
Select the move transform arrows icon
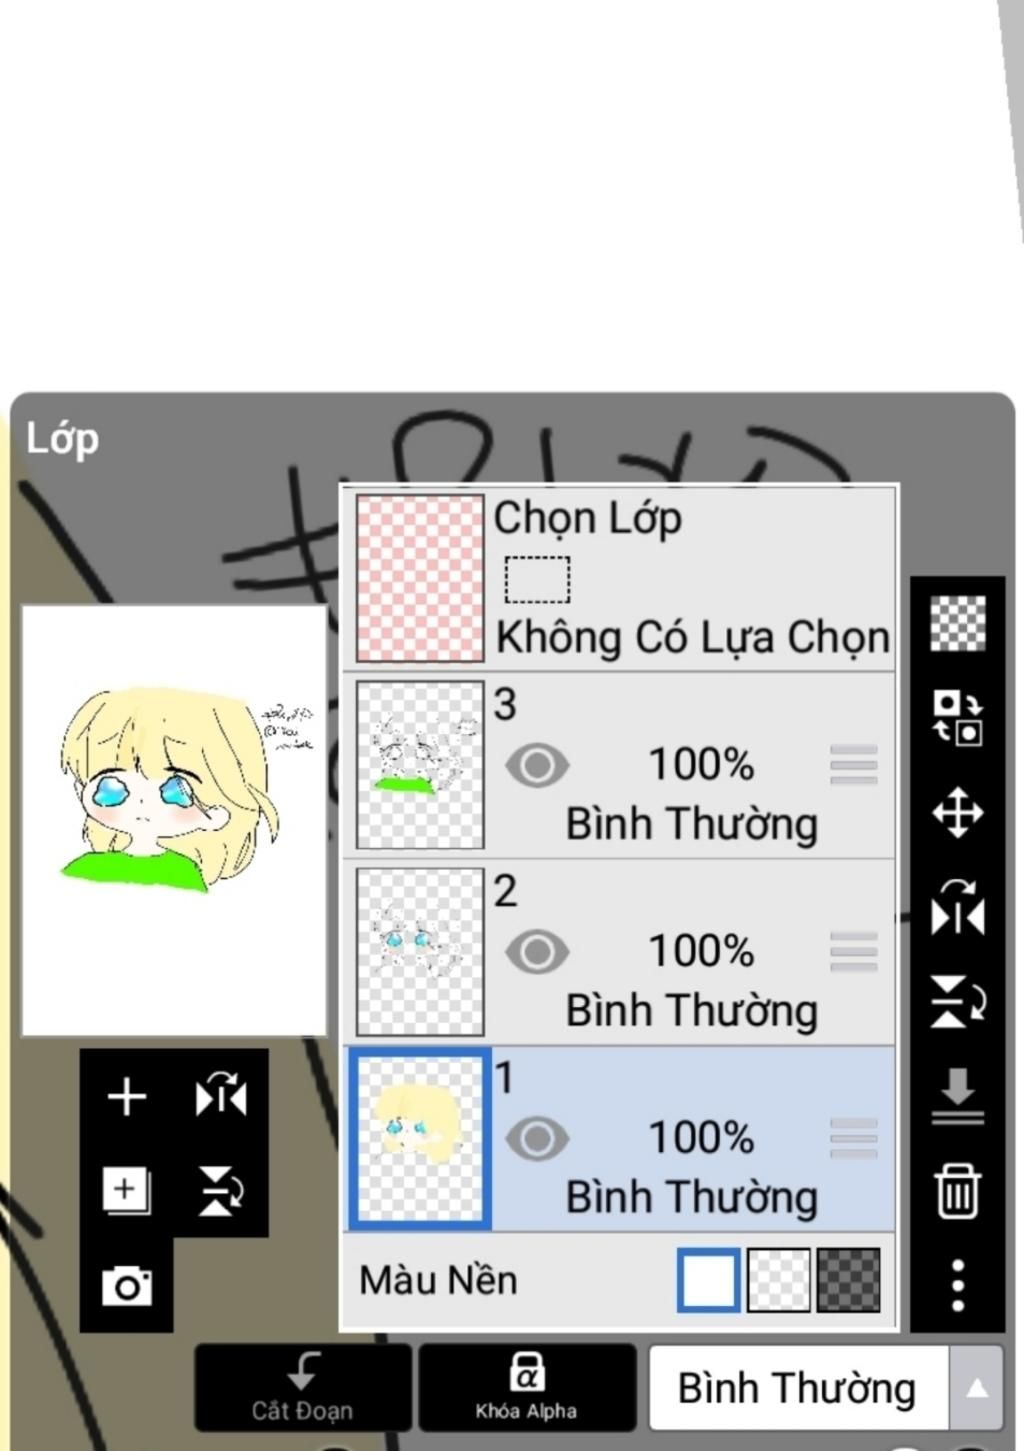pyautogui.click(x=957, y=812)
